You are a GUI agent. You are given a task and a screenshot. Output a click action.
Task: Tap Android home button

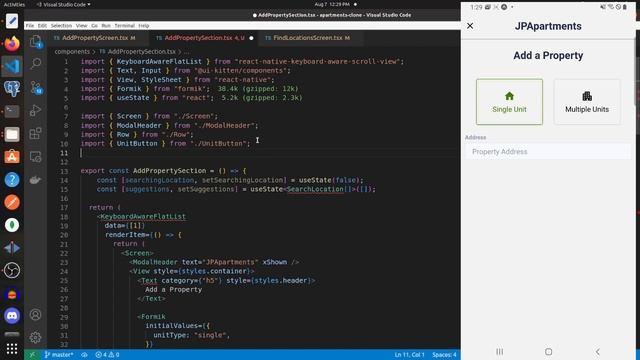tap(548, 351)
